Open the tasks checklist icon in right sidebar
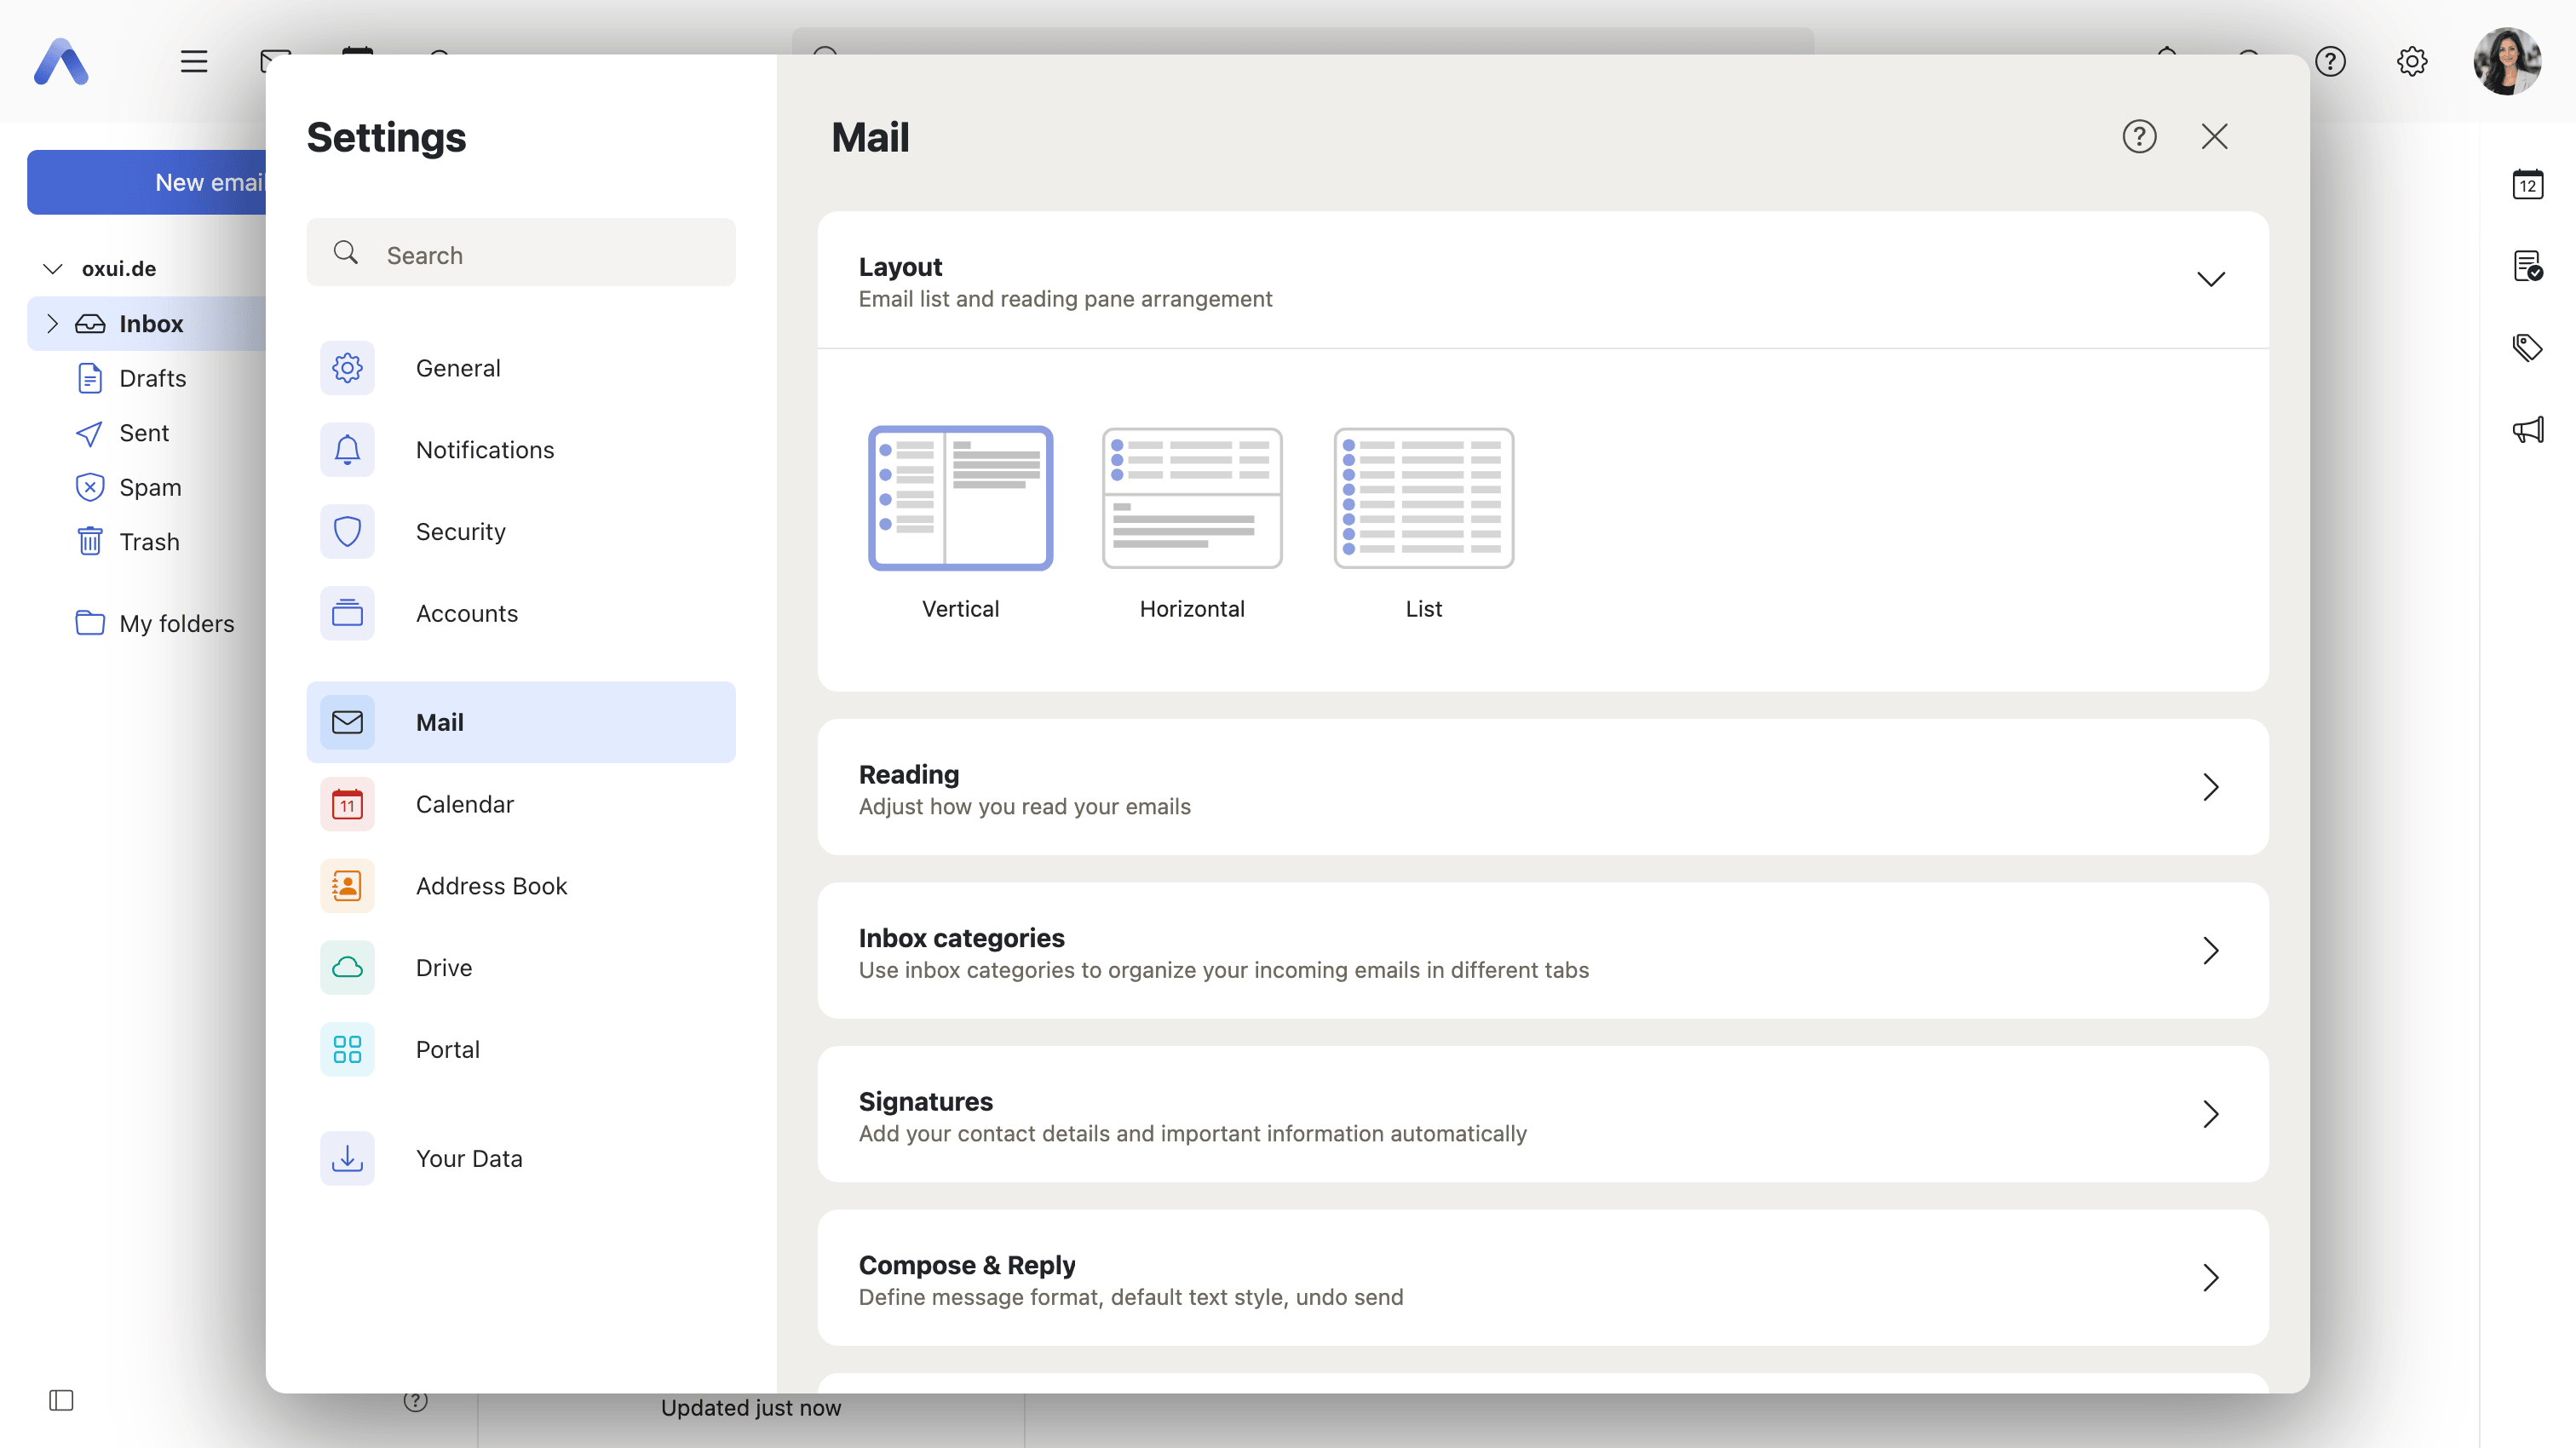Screen dimensions: 2576x1448 [2528, 266]
